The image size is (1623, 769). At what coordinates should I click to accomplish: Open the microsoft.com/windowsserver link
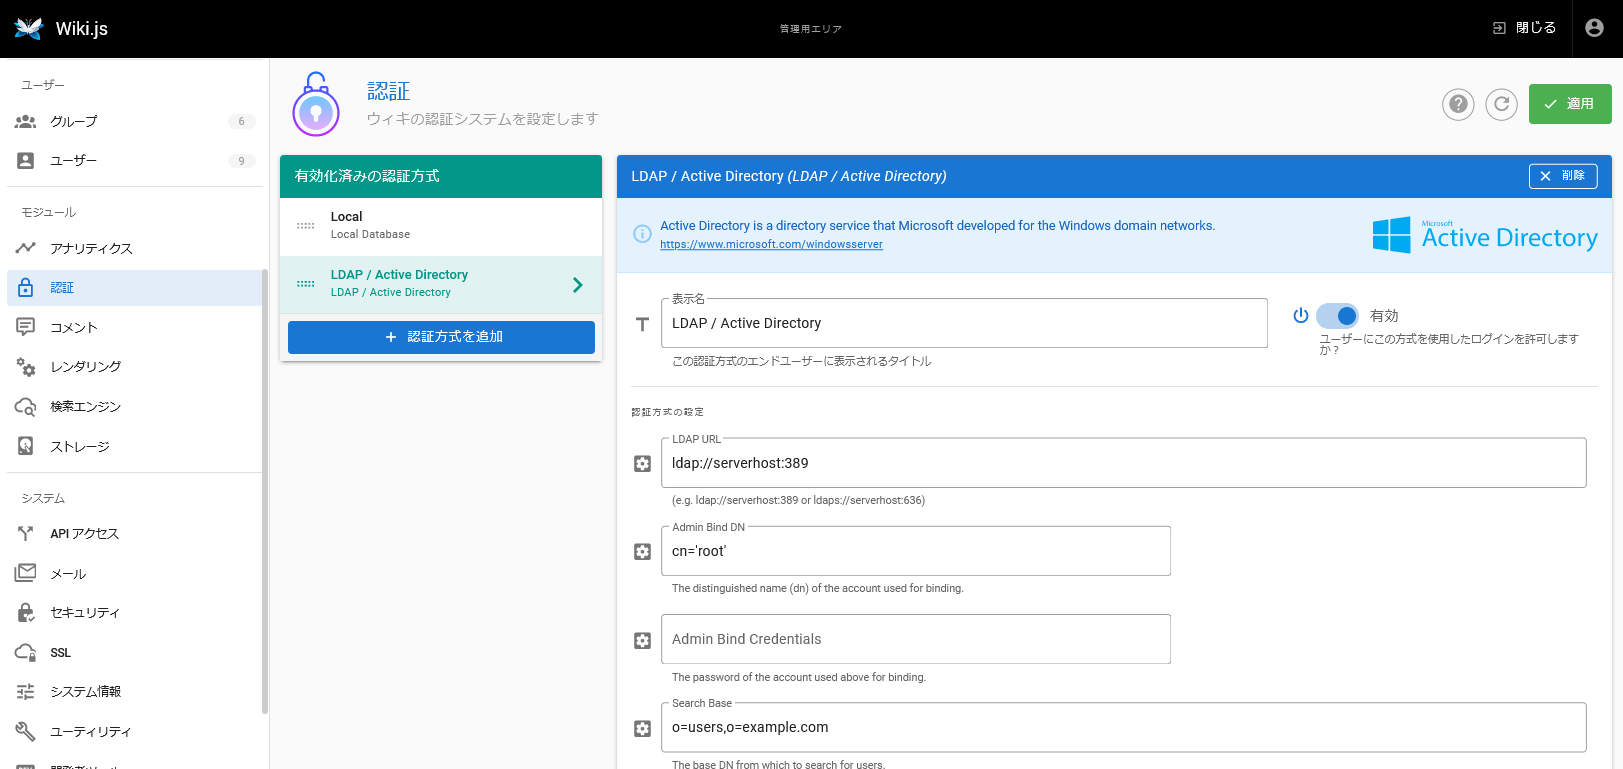pos(771,245)
